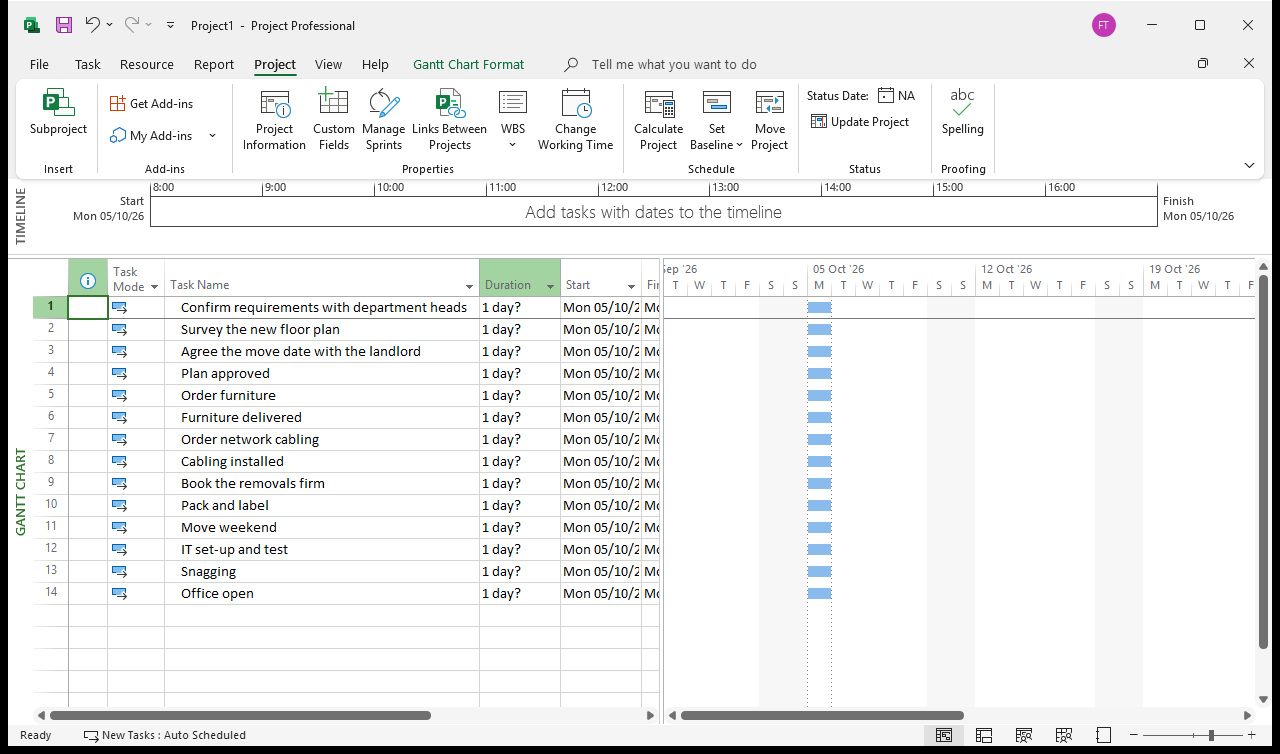Image resolution: width=1280 pixels, height=754 pixels.
Task: Restore the inner project window
Action: 1203,64
